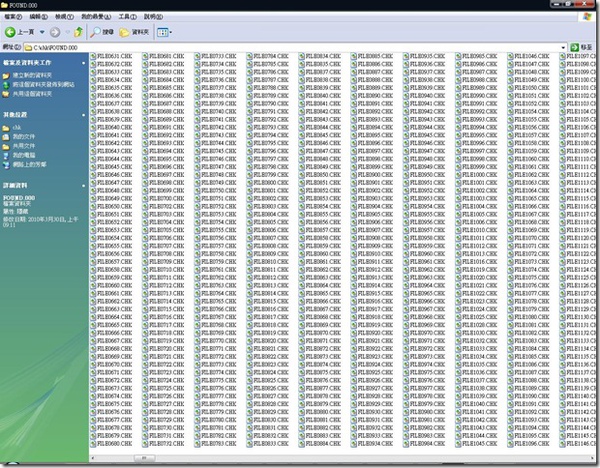This screenshot has width=600, height=468.
Task: Collapse the 檔案及資料夾工作 panel
Action: pos(83,63)
